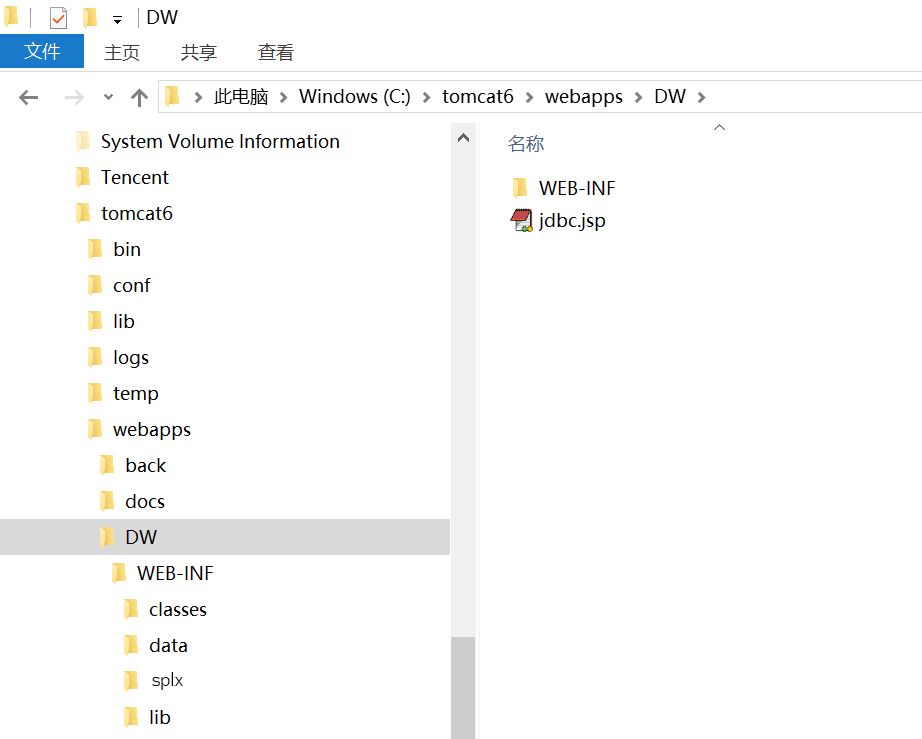Expand the chevron after DW in address bar
Image resolution: width=922 pixels, height=739 pixels.
point(701,97)
